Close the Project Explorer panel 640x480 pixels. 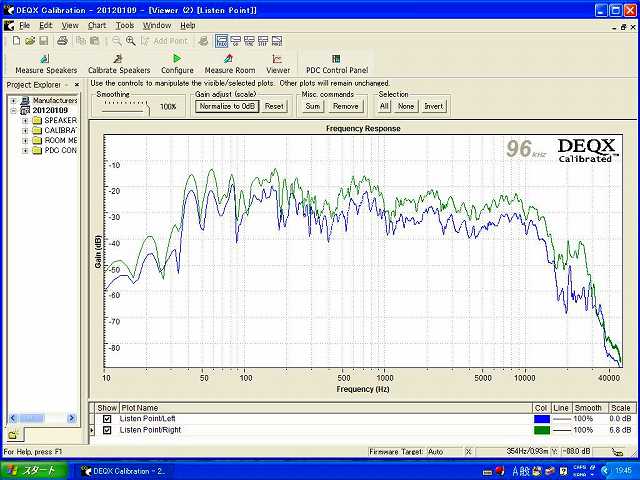click(76, 85)
